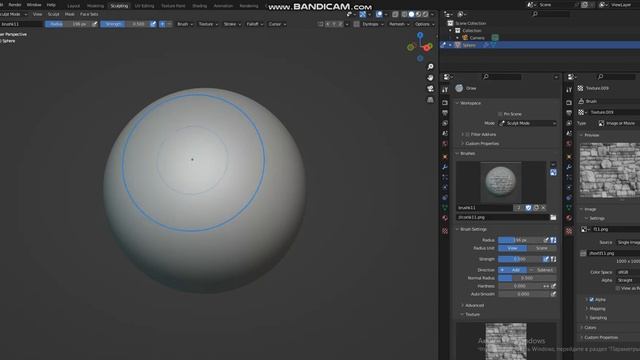The image size is (640, 360).
Task: Click the Draw tool brush icon
Action: (459, 88)
